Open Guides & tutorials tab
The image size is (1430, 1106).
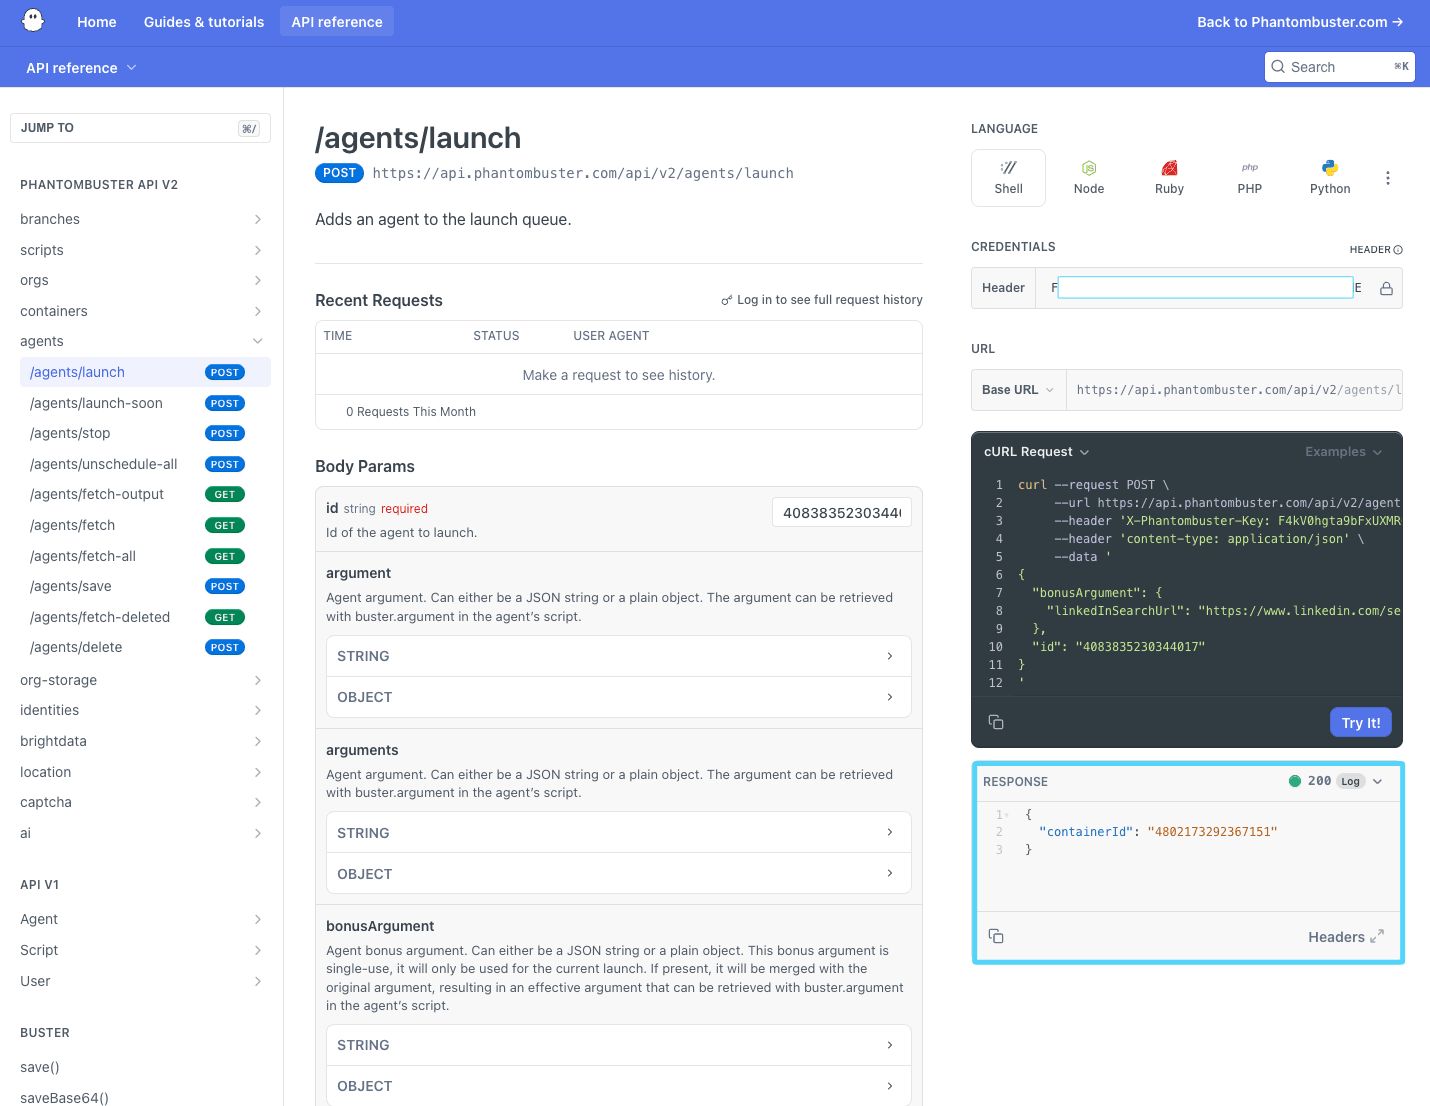click(x=204, y=21)
